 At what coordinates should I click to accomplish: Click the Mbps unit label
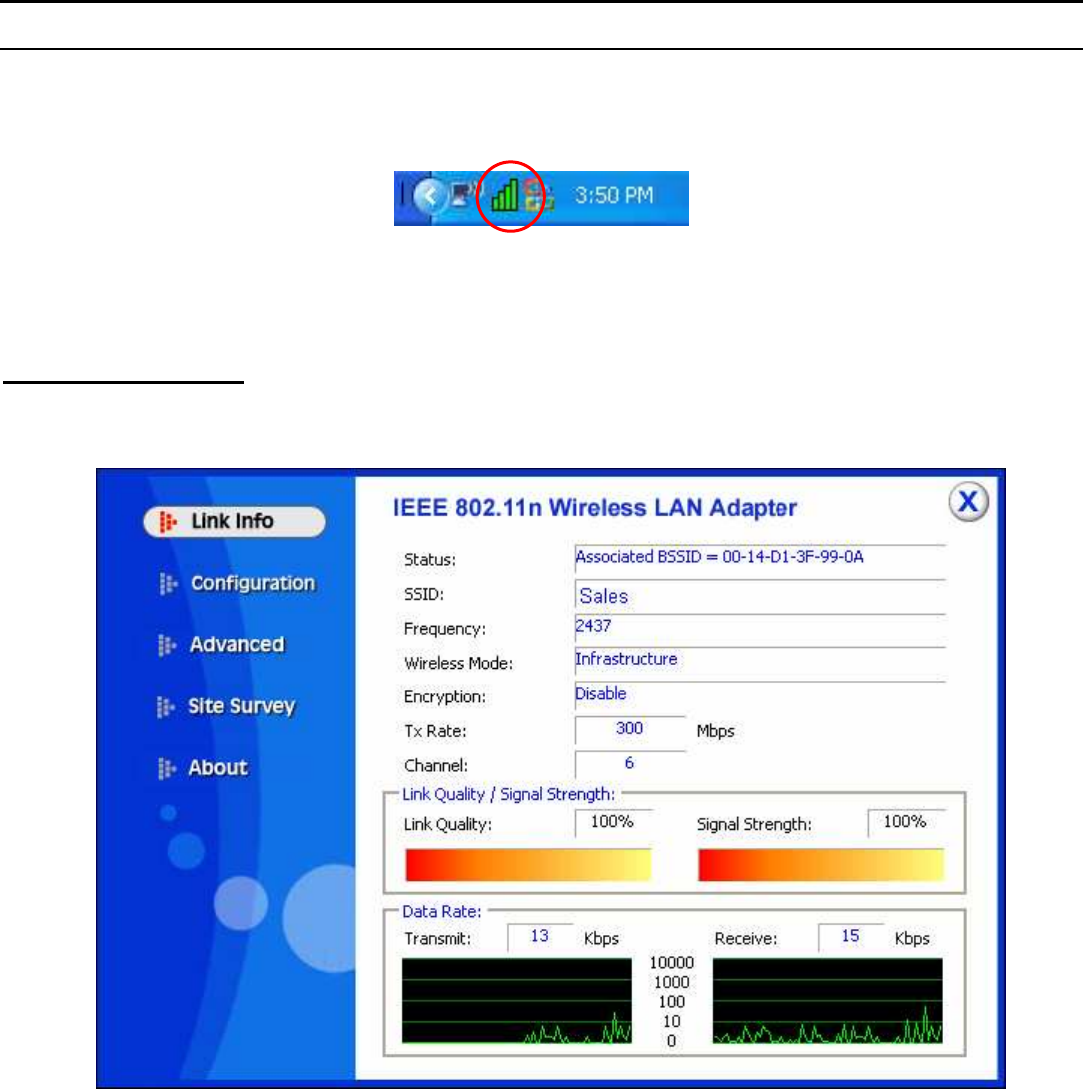coord(716,731)
